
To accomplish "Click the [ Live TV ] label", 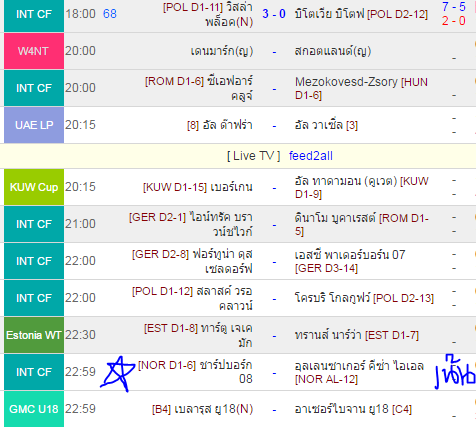I will [x=254, y=156].
